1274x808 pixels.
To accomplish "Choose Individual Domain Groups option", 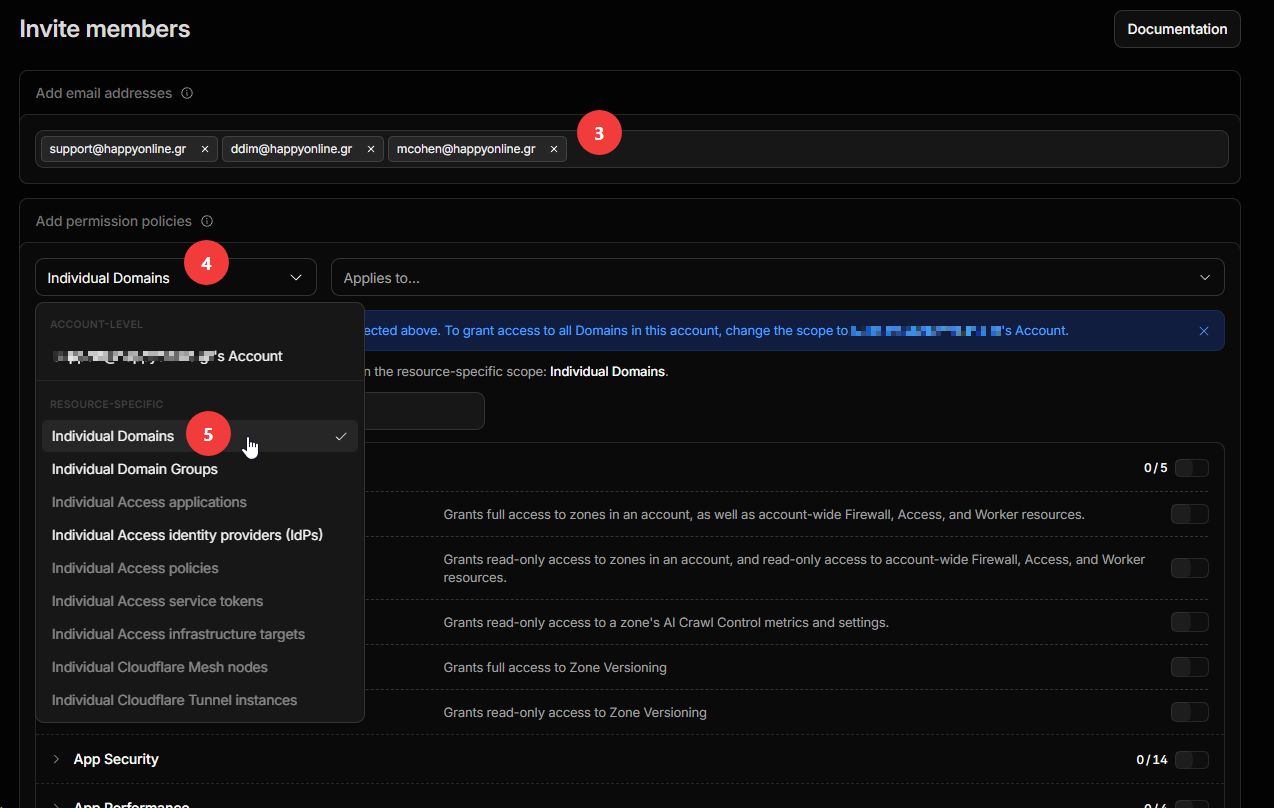I will click(x=200, y=469).
